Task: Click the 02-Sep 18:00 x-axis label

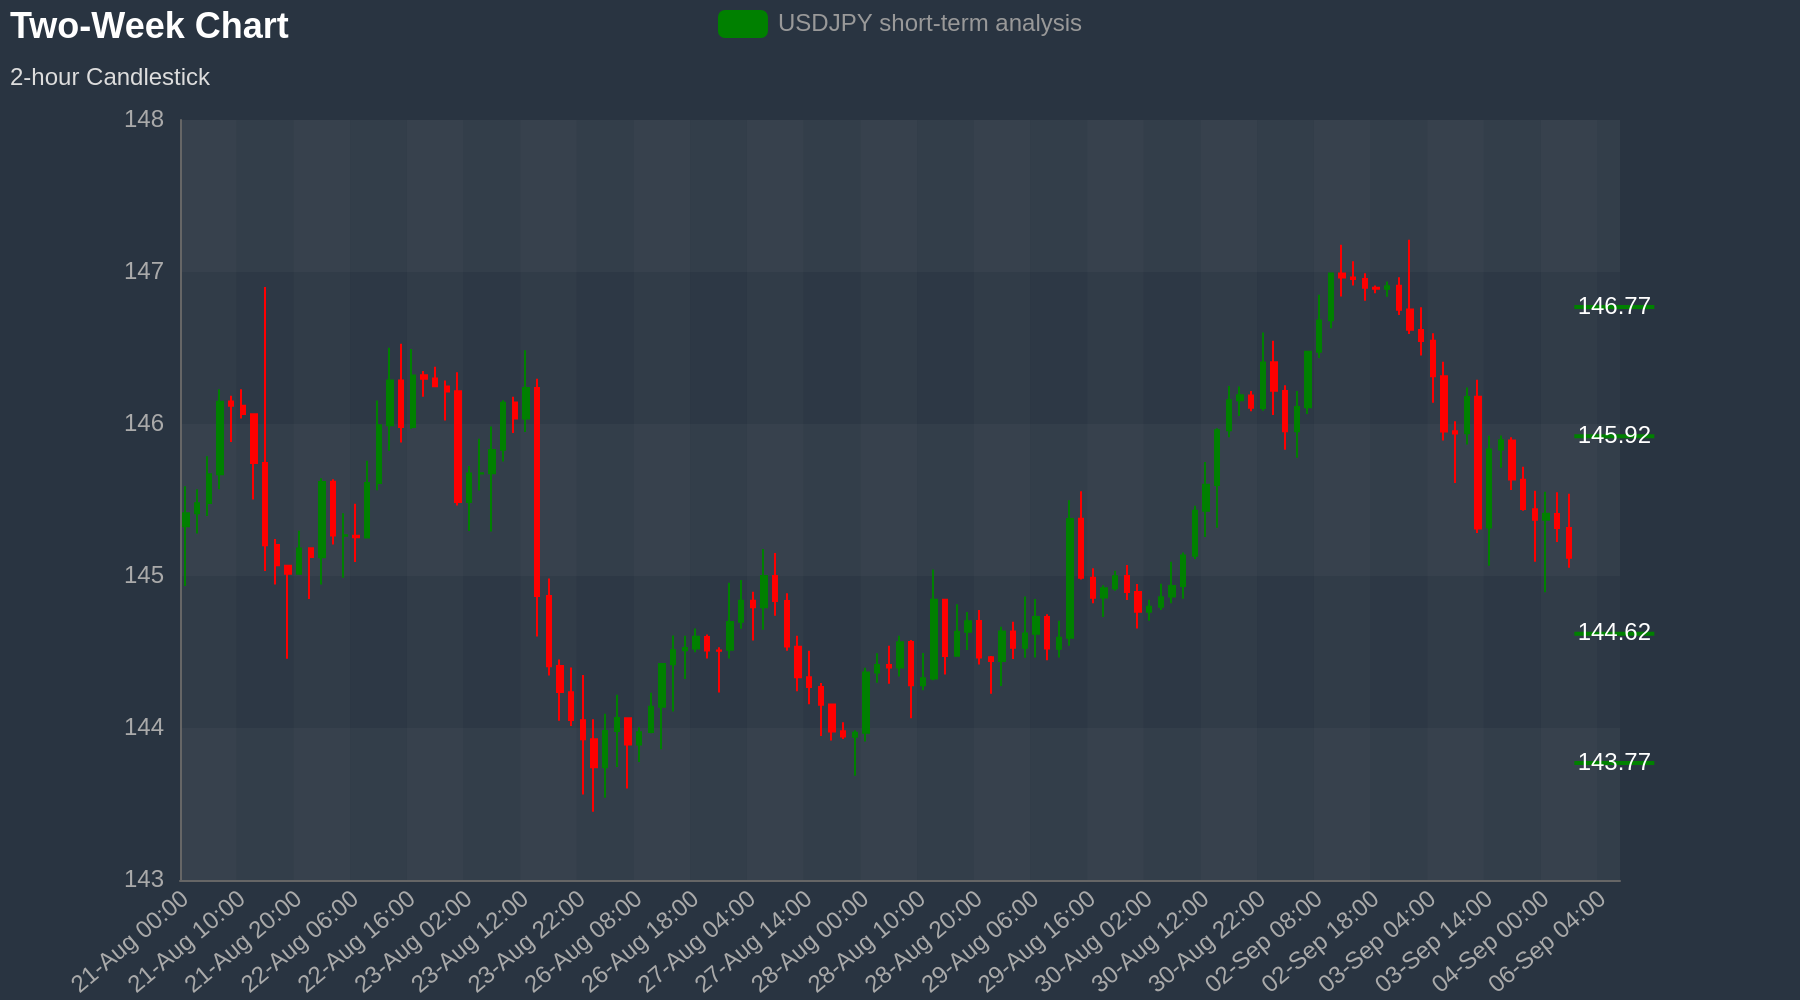Action: click(1321, 941)
